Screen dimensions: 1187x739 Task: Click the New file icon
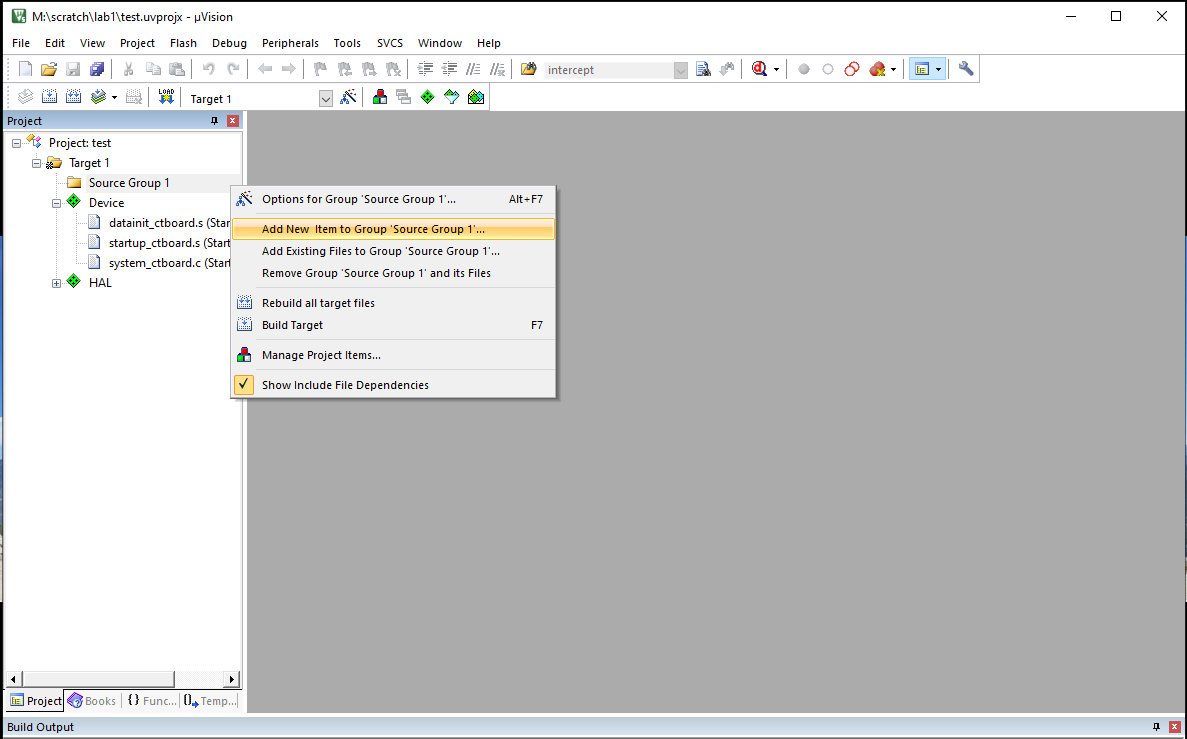coord(26,69)
